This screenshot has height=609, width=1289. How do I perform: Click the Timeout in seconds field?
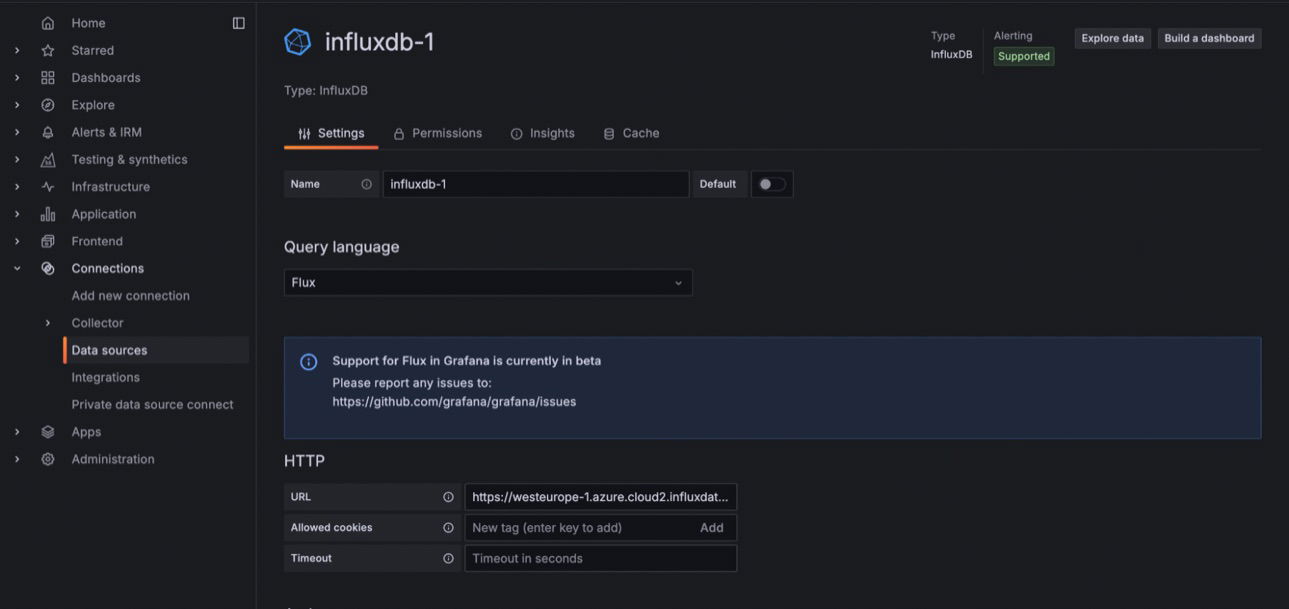click(600, 559)
